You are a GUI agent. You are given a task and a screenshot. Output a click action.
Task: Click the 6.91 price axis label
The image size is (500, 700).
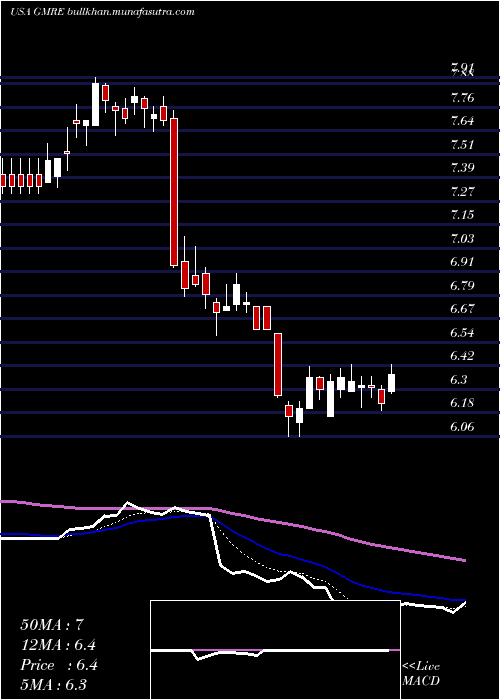point(462,262)
